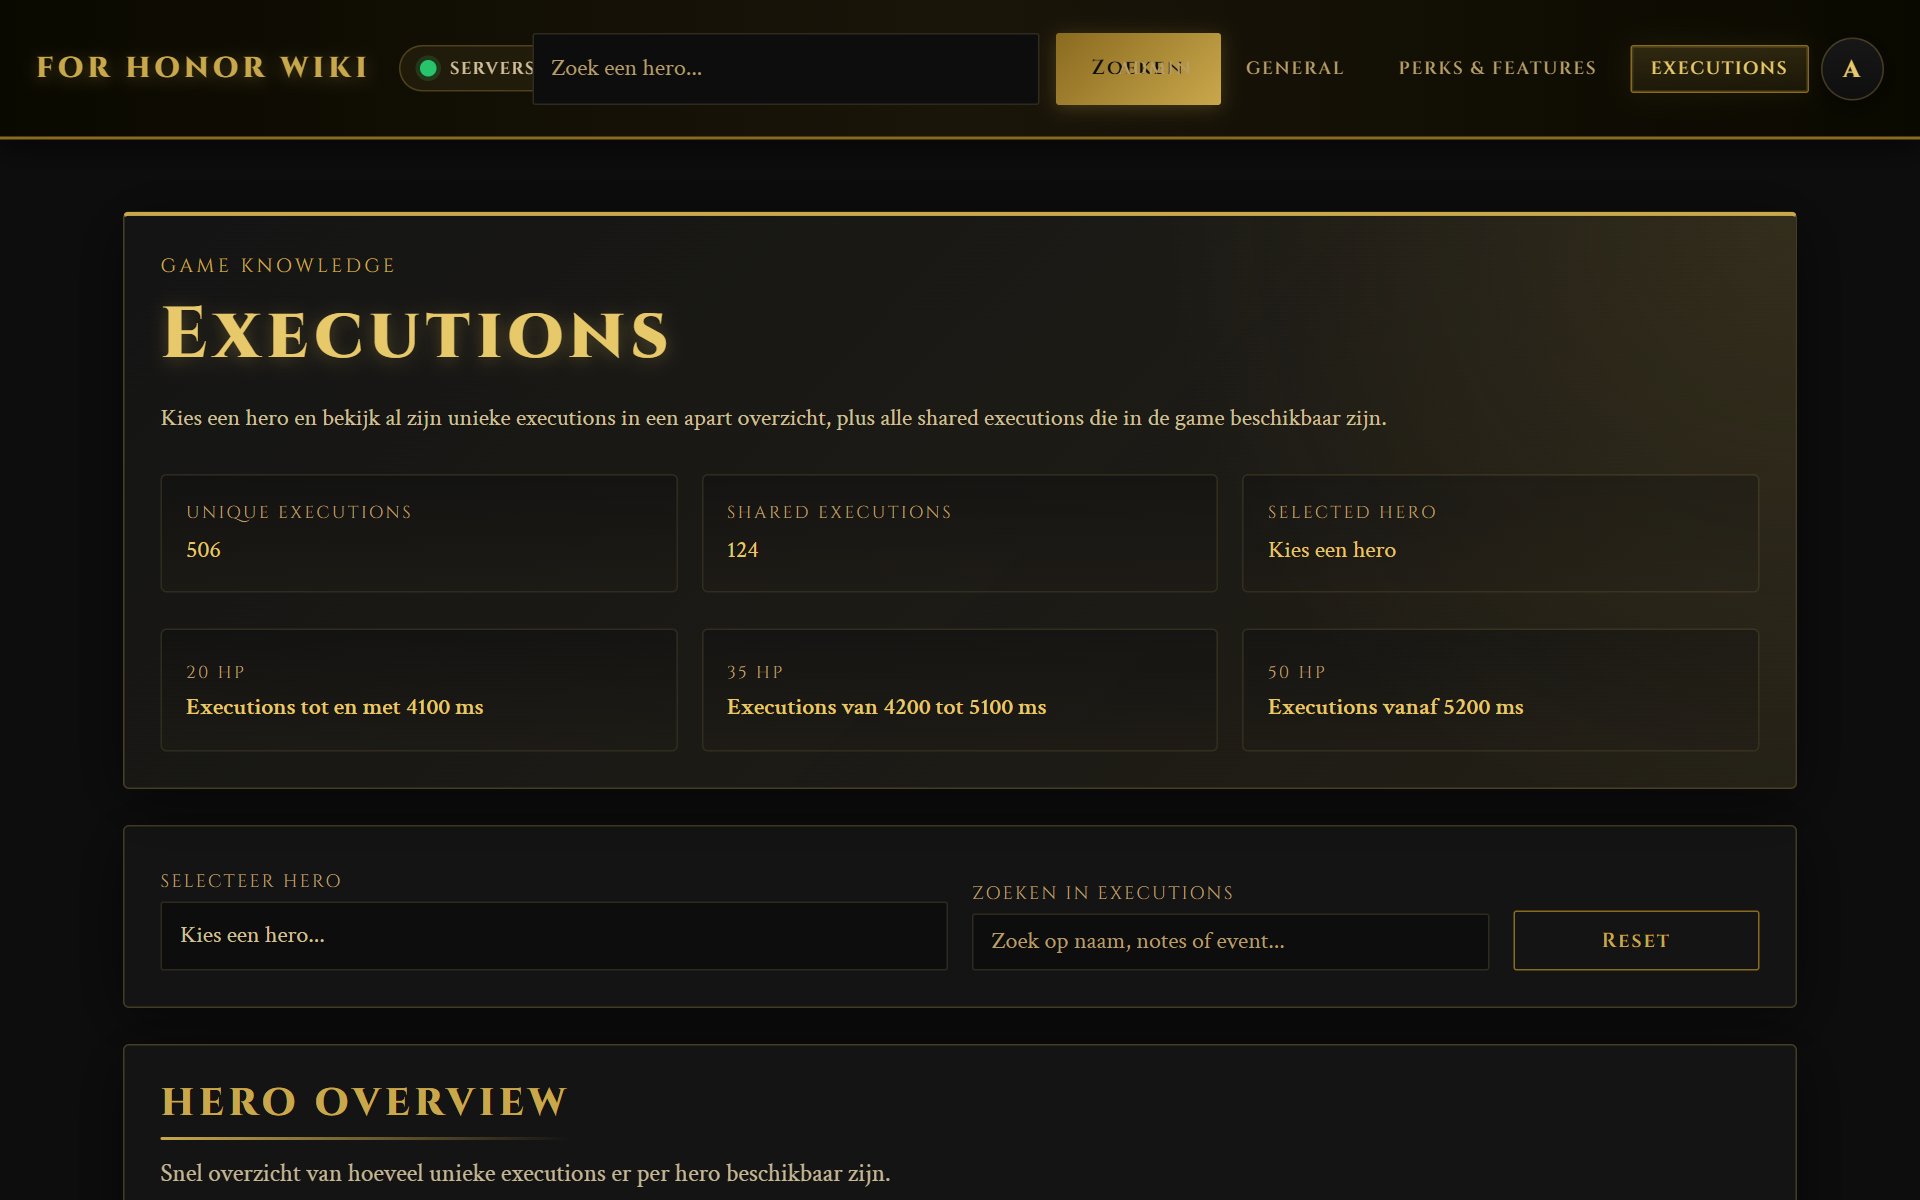Select the Executions nav tab
Viewport: 1920px width, 1200px height.
(1719, 68)
